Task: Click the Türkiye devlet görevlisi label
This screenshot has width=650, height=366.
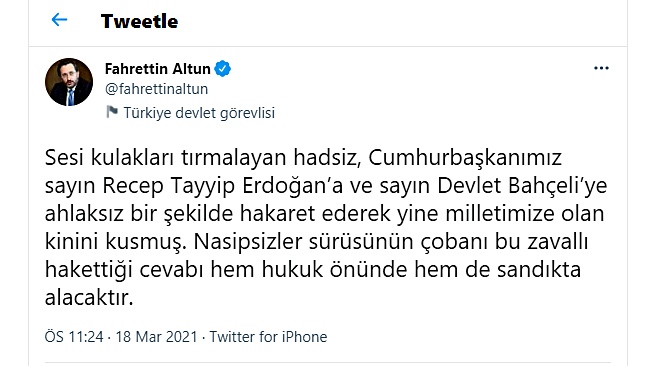Action: pos(199,113)
